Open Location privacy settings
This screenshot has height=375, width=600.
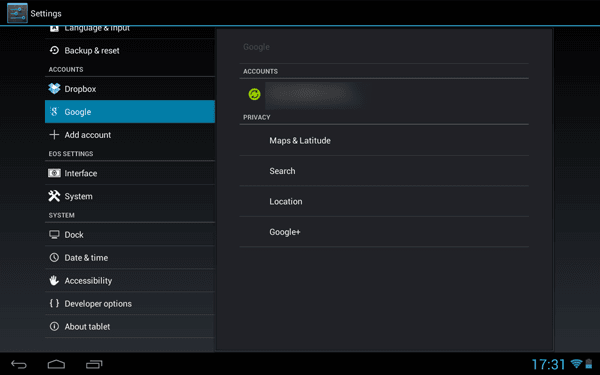pyautogui.click(x=384, y=201)
